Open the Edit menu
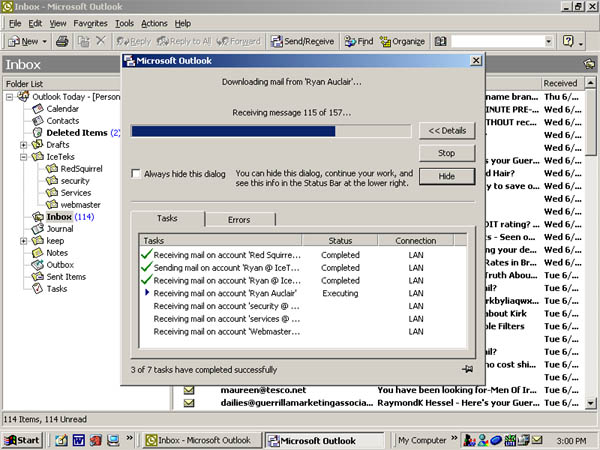600x450 pixels. point(35,23)
